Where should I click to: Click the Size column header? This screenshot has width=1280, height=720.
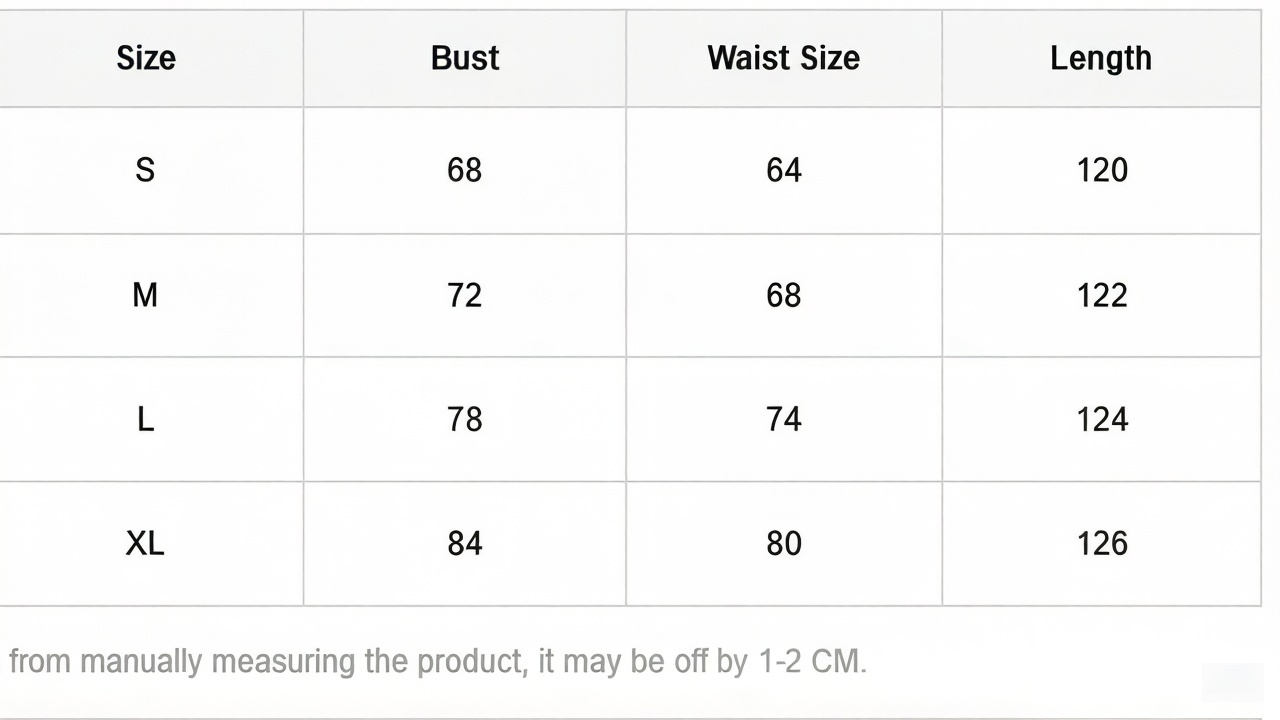pos(146,58)
